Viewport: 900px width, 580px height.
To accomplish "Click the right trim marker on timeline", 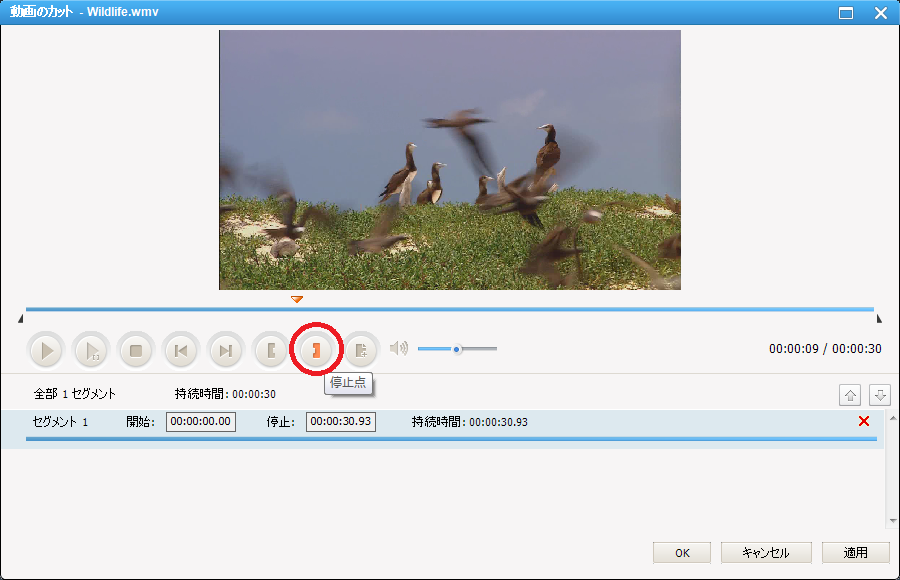I will [879, 318].
